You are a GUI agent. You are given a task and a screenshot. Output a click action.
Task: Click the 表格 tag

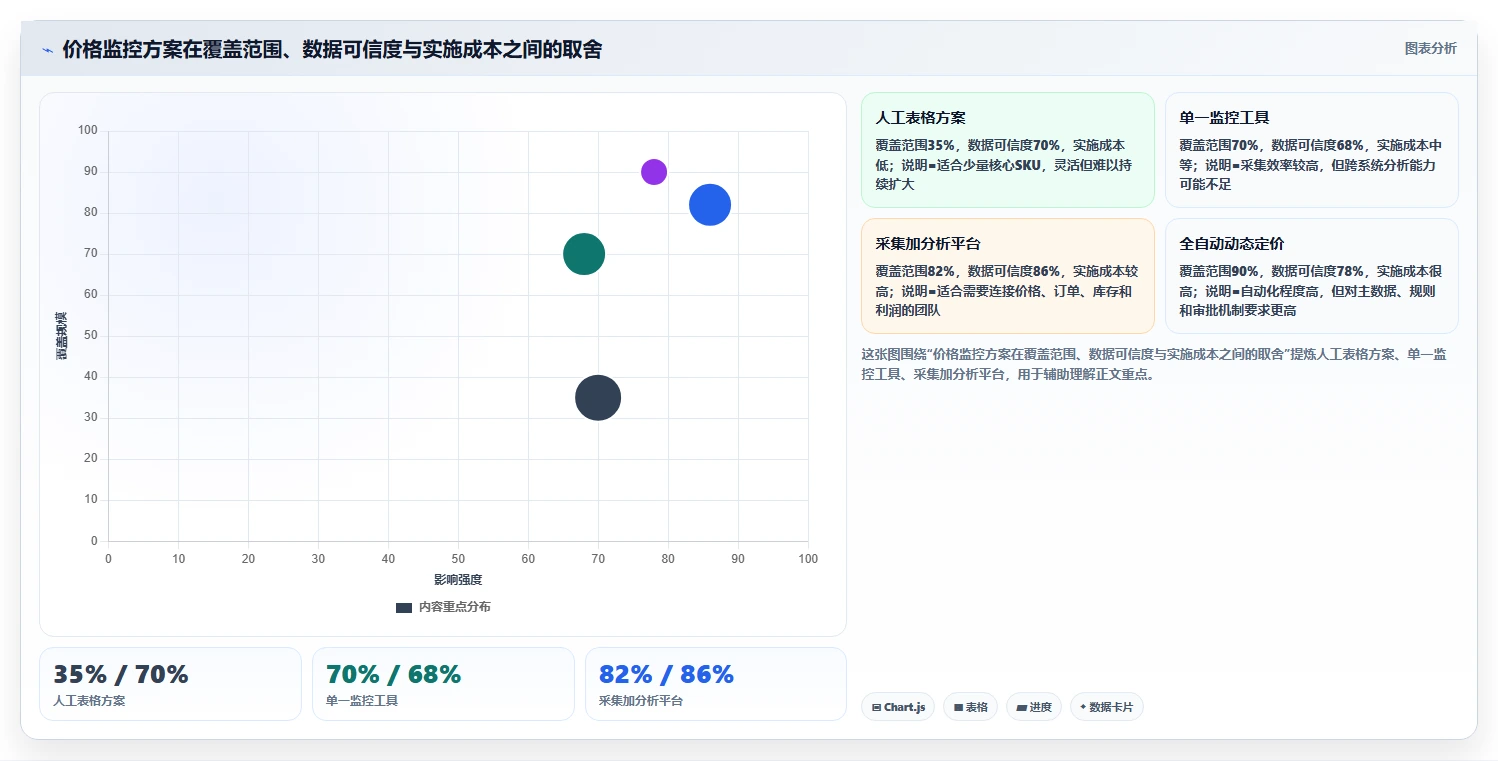970,707
